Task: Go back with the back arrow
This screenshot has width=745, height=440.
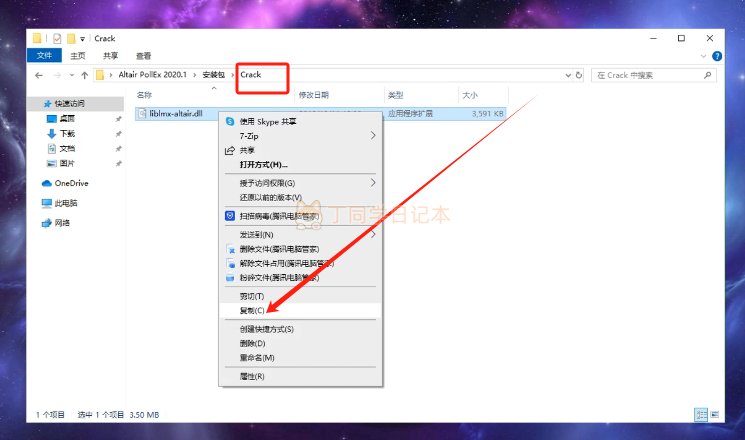Action: [39, 75]
